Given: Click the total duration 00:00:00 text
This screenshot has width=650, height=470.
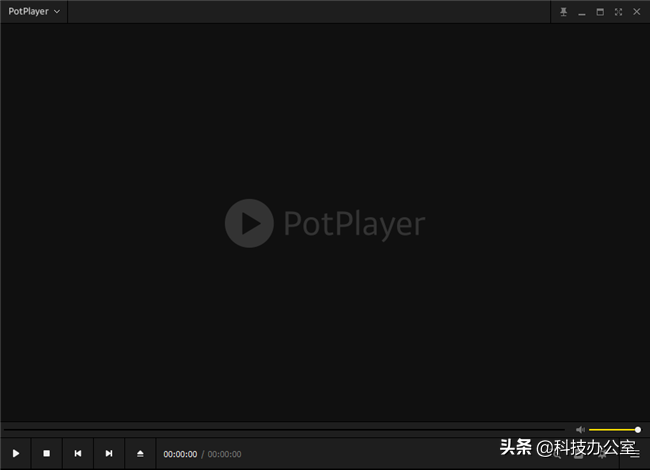Looking at the screenshot, I should tap(224, 454).
